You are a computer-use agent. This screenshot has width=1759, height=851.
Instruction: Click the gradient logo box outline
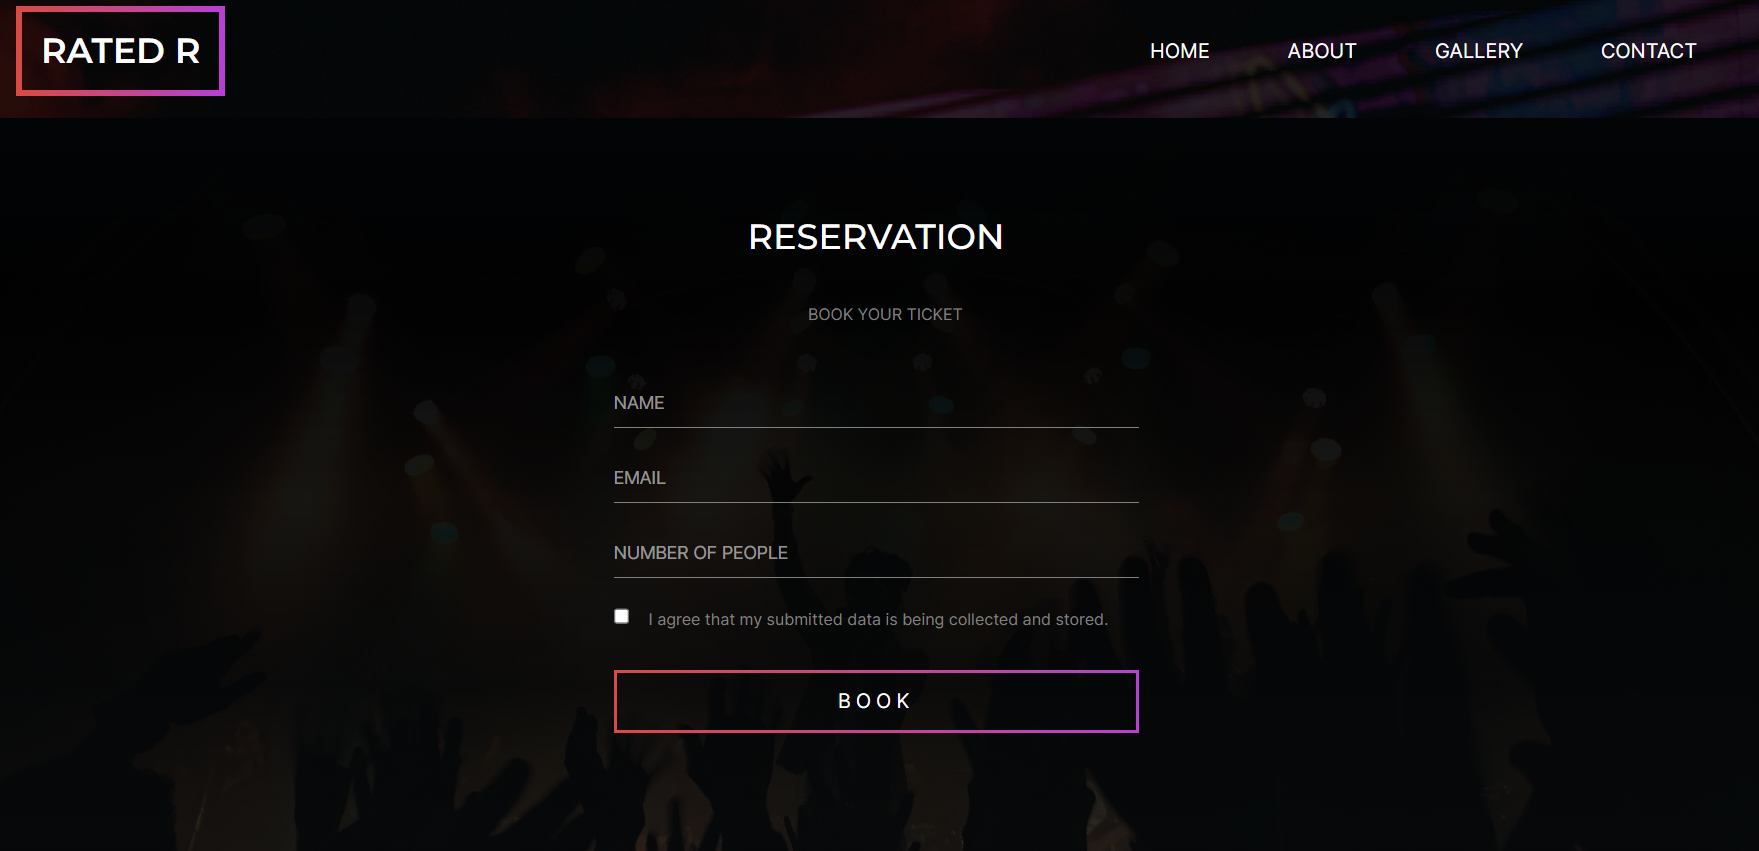coord(119,8)
